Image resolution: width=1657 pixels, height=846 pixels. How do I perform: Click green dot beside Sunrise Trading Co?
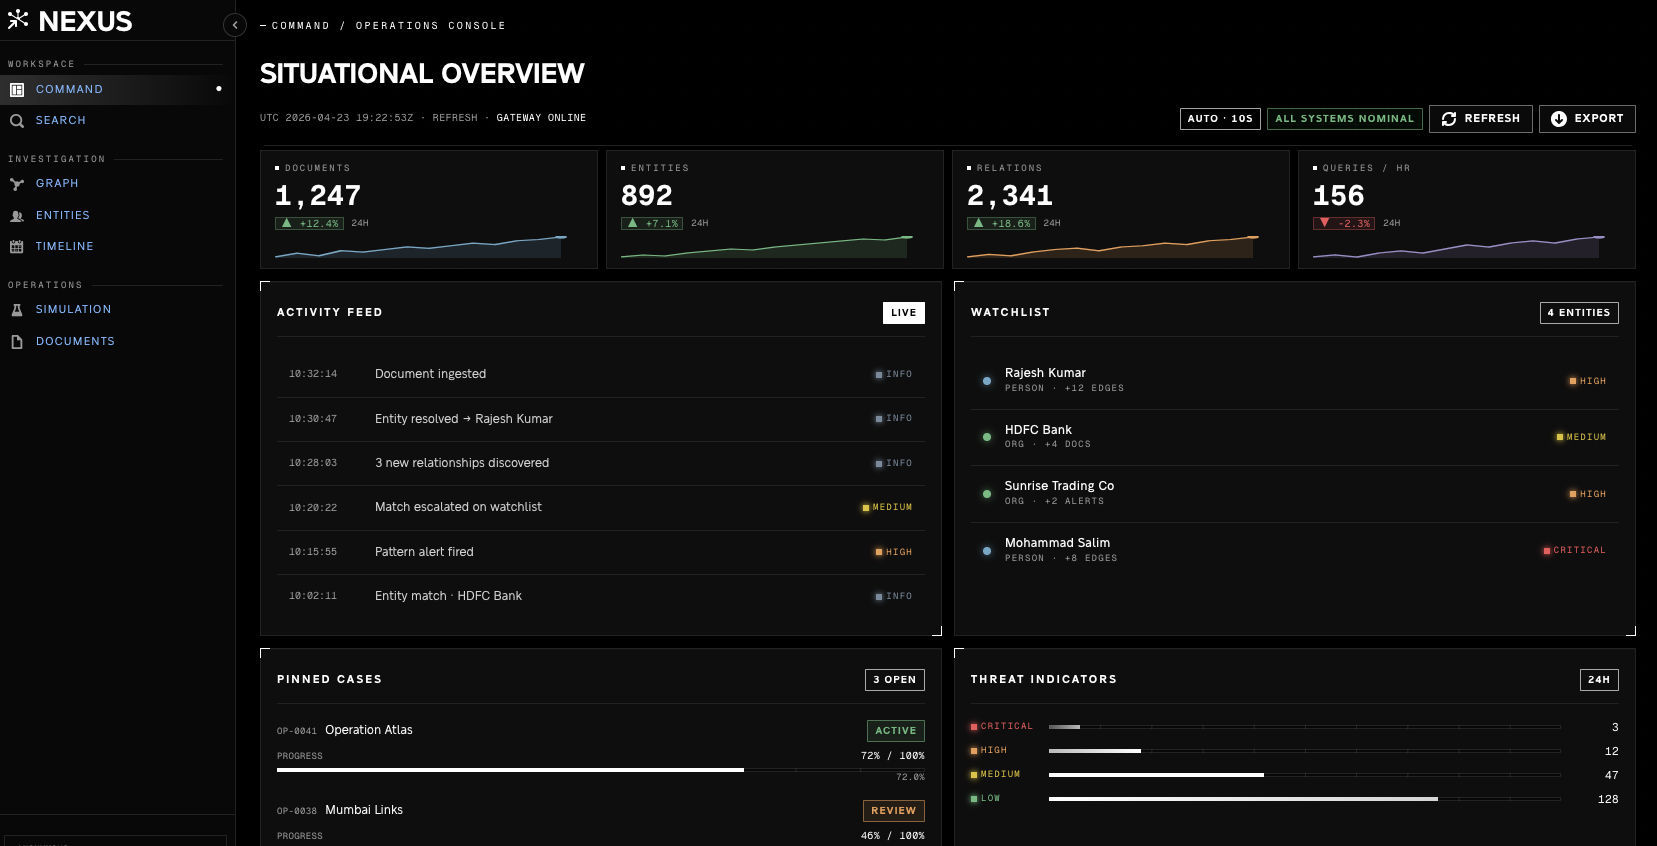pos(987,494)
